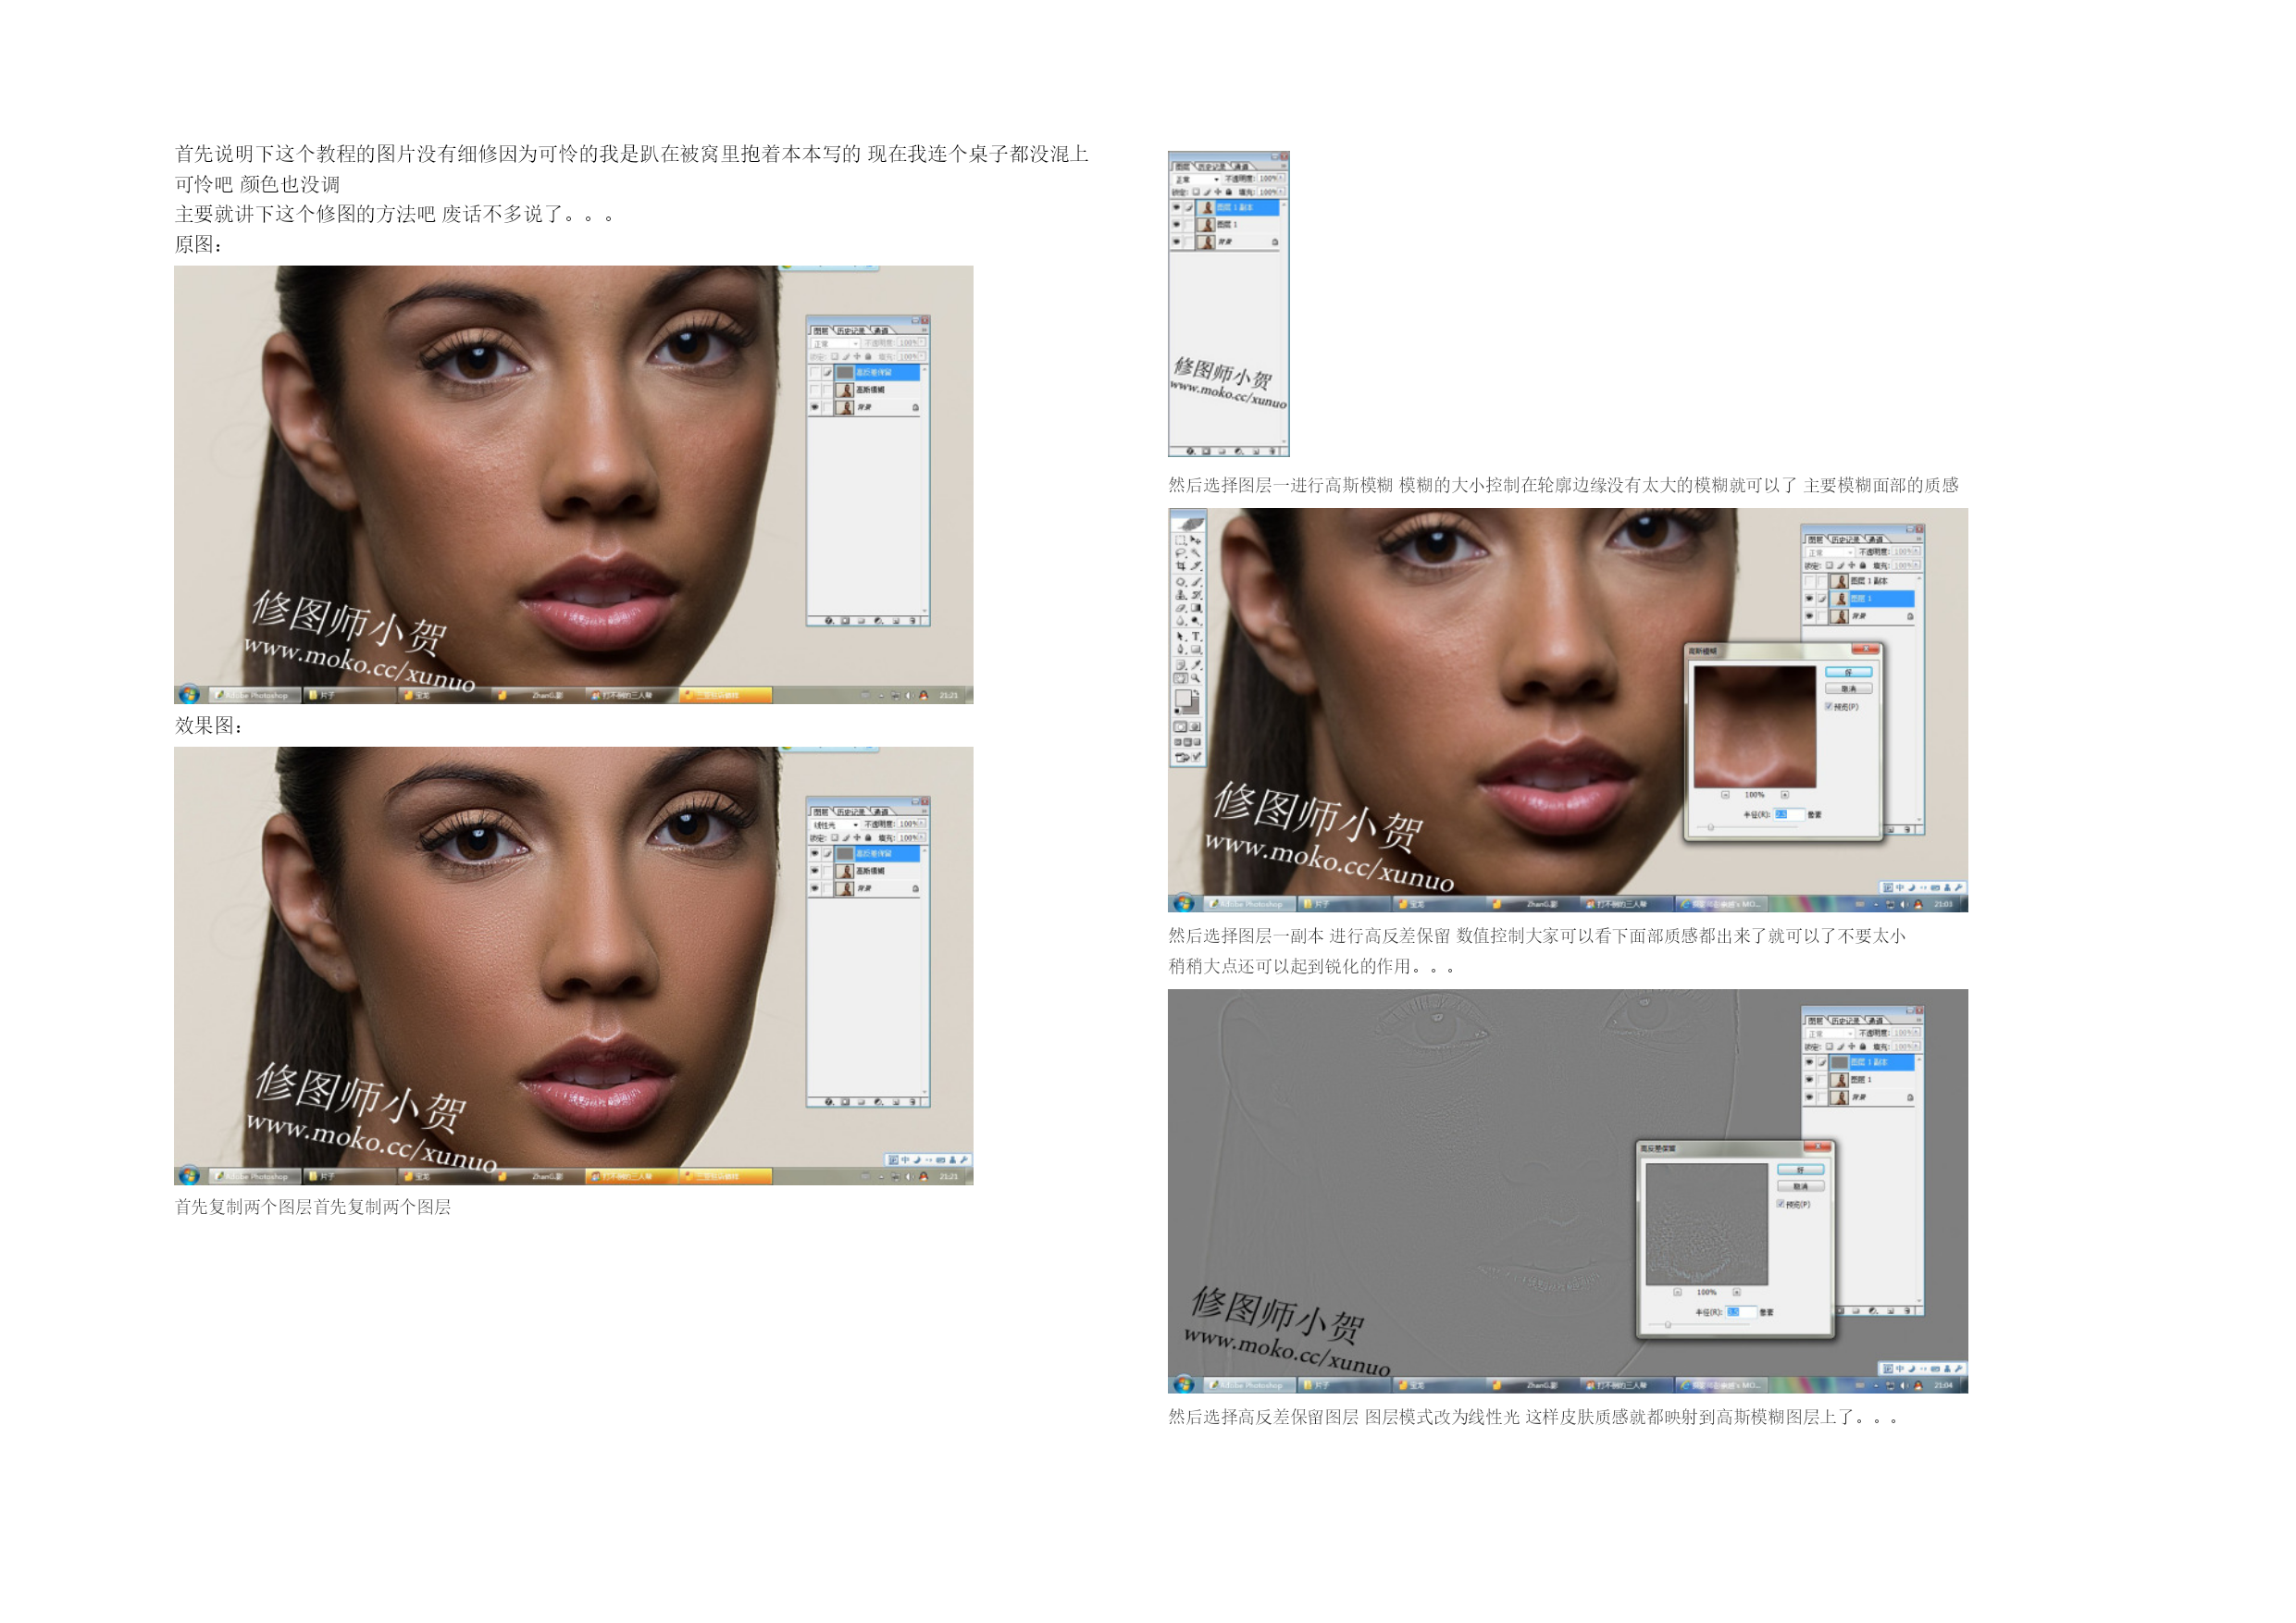Click radius input field in High Pass dialog

click(1742, 1312)
